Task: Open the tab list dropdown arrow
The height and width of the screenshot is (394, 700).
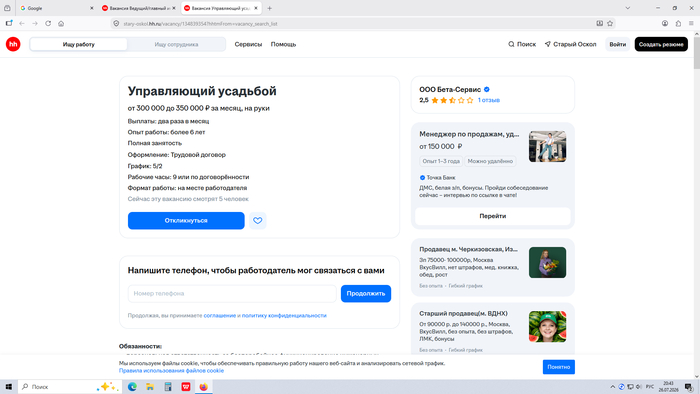Action: point(628,8)
